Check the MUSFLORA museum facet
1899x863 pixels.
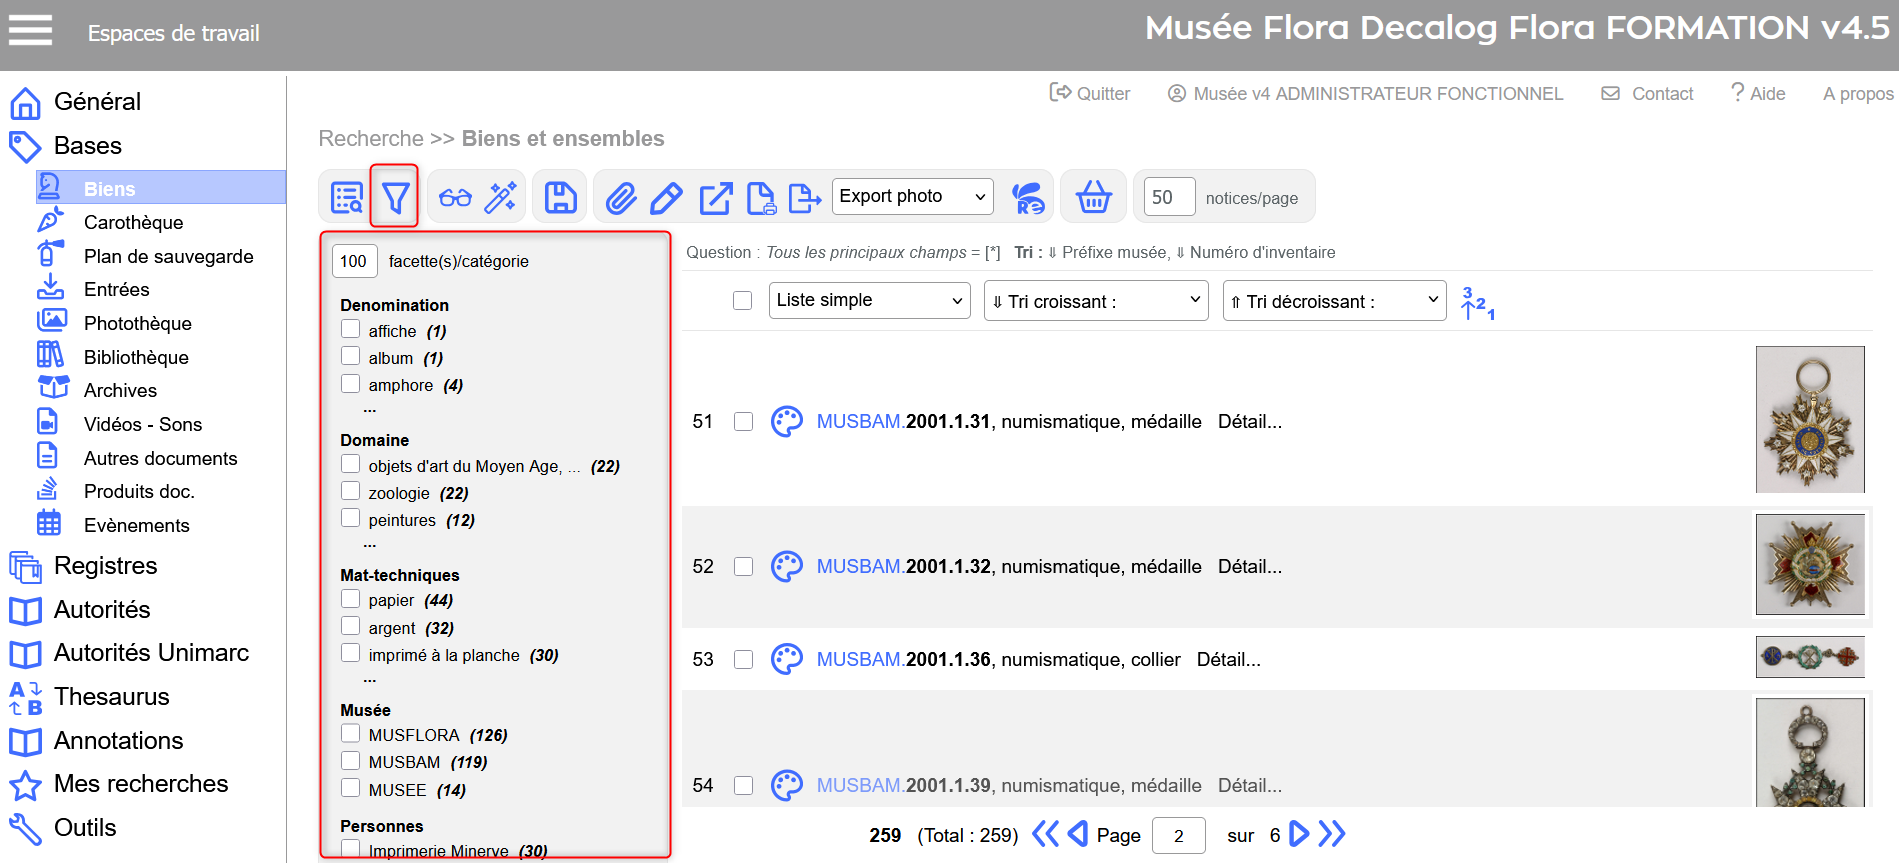(x=351, y=734)
